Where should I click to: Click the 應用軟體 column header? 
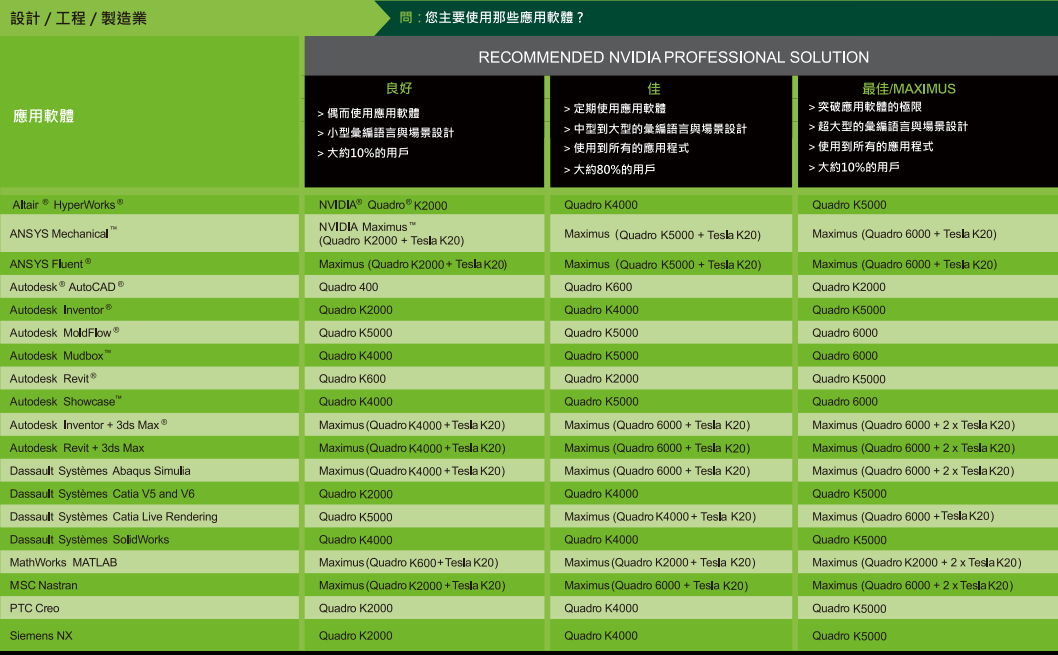pos(43,116)
